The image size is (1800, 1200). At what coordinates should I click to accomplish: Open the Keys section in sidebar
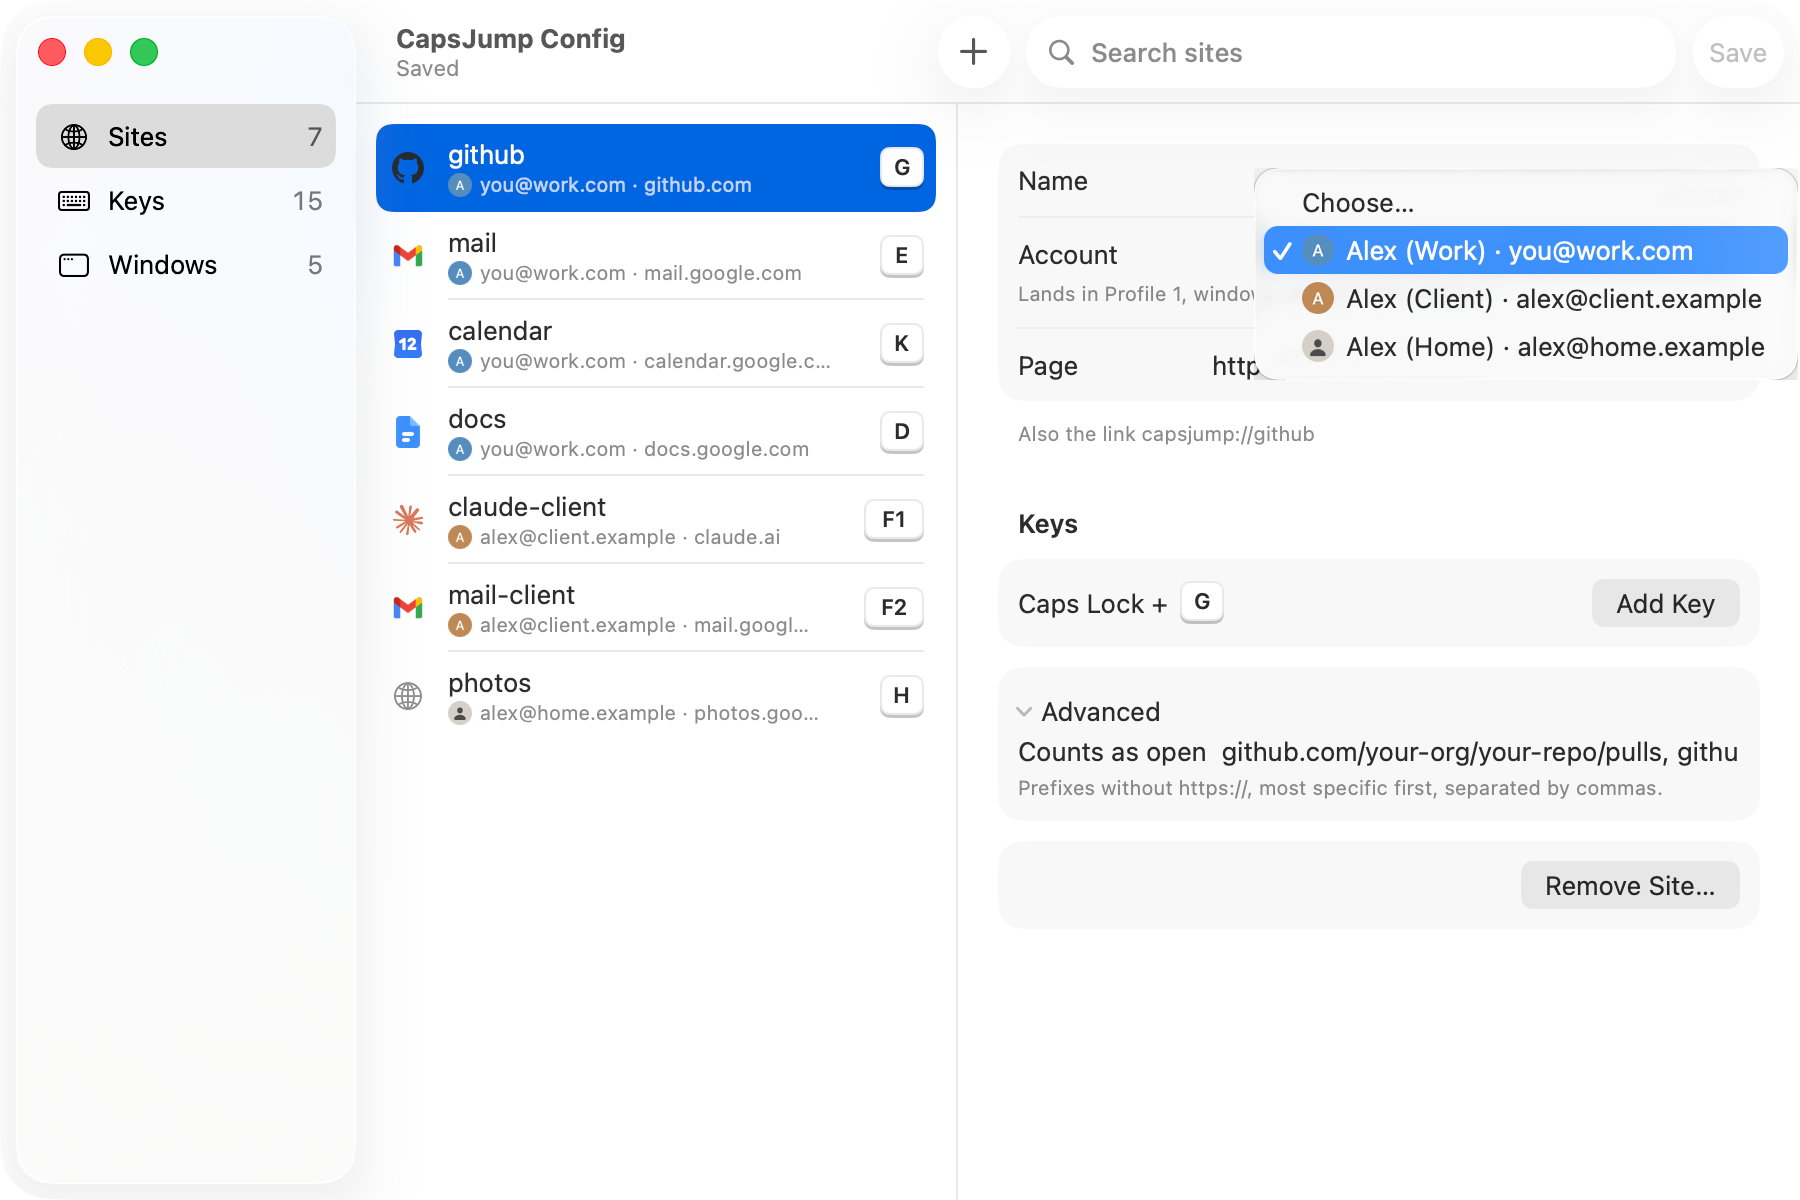pos(186,201)
